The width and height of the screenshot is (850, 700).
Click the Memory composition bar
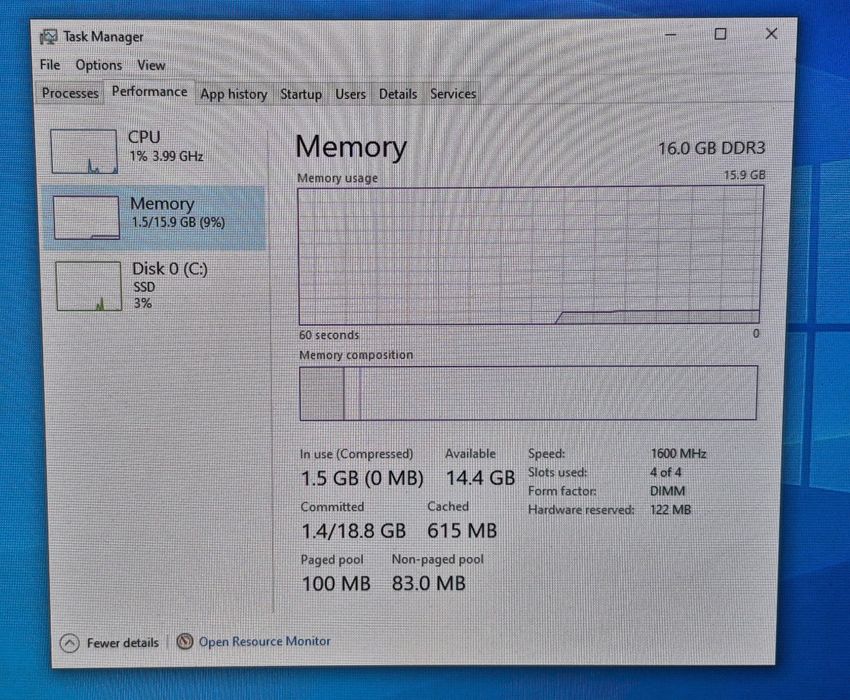point(528,393)
